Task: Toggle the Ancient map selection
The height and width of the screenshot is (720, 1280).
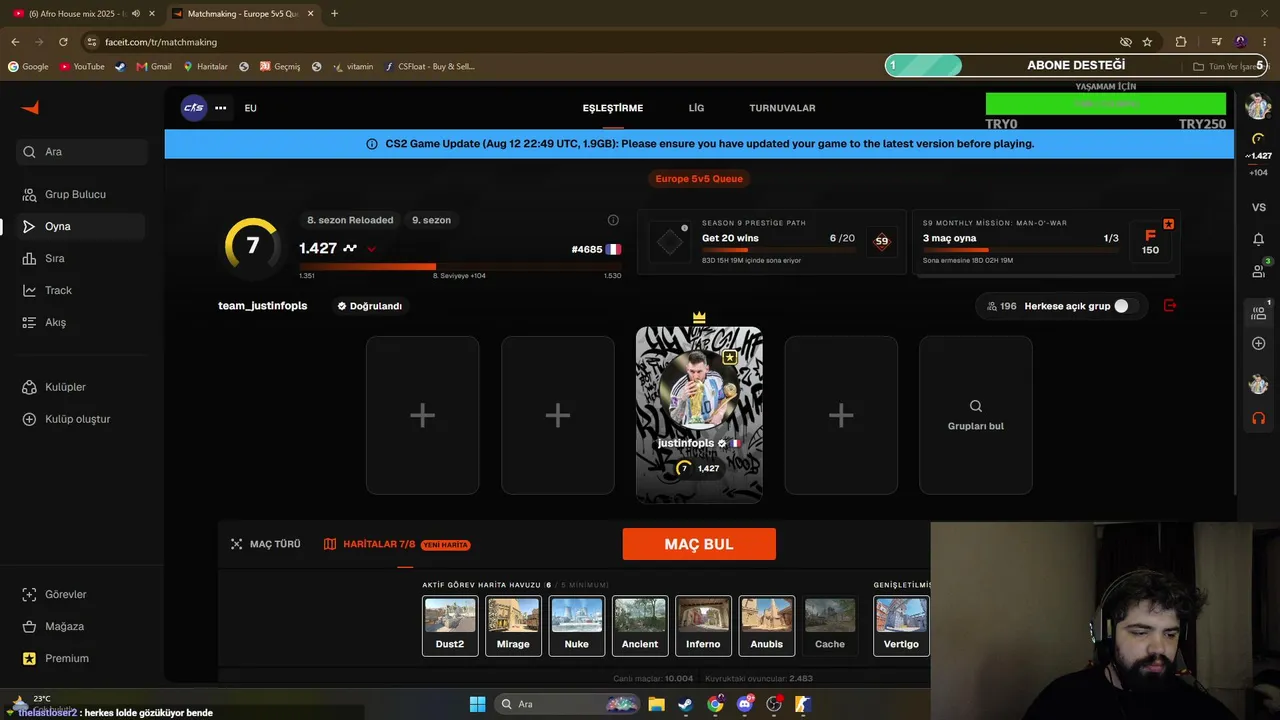Action: point(640,626)
